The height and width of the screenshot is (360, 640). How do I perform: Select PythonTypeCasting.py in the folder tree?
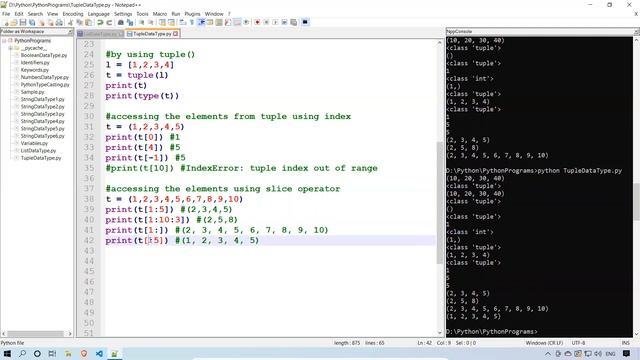[45, 84]
